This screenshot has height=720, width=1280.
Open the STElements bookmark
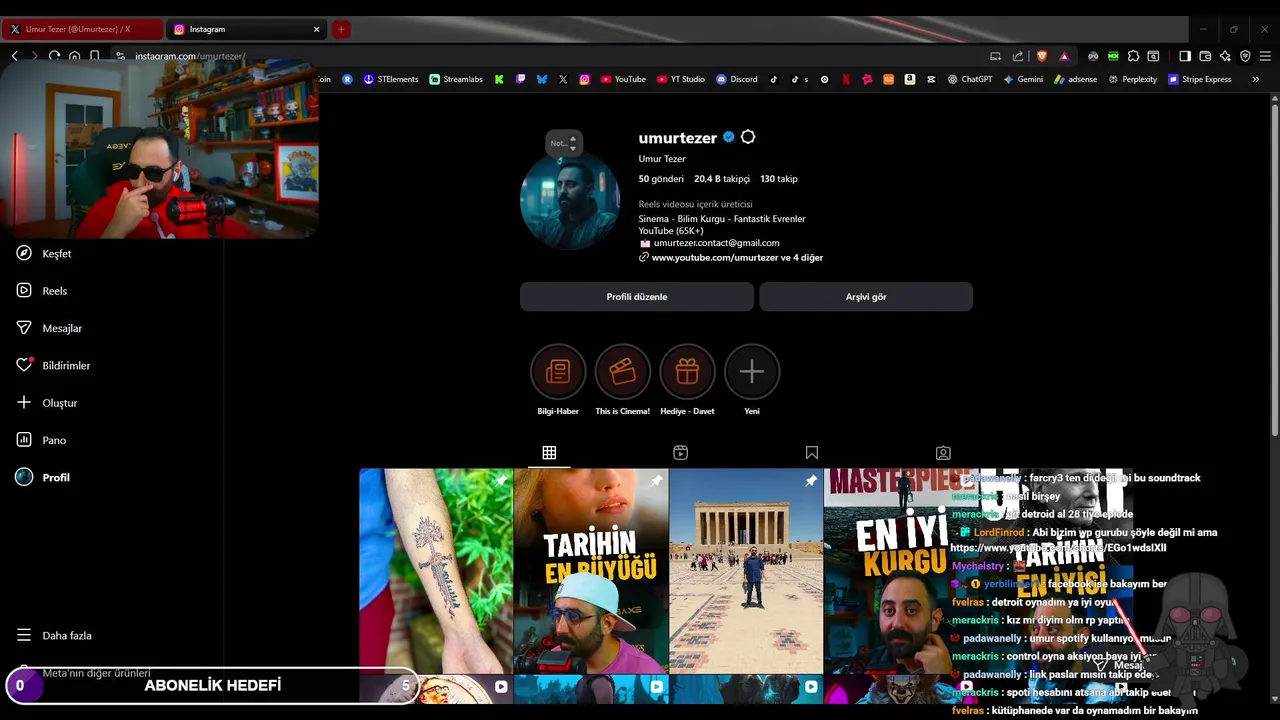coord(391,79)
